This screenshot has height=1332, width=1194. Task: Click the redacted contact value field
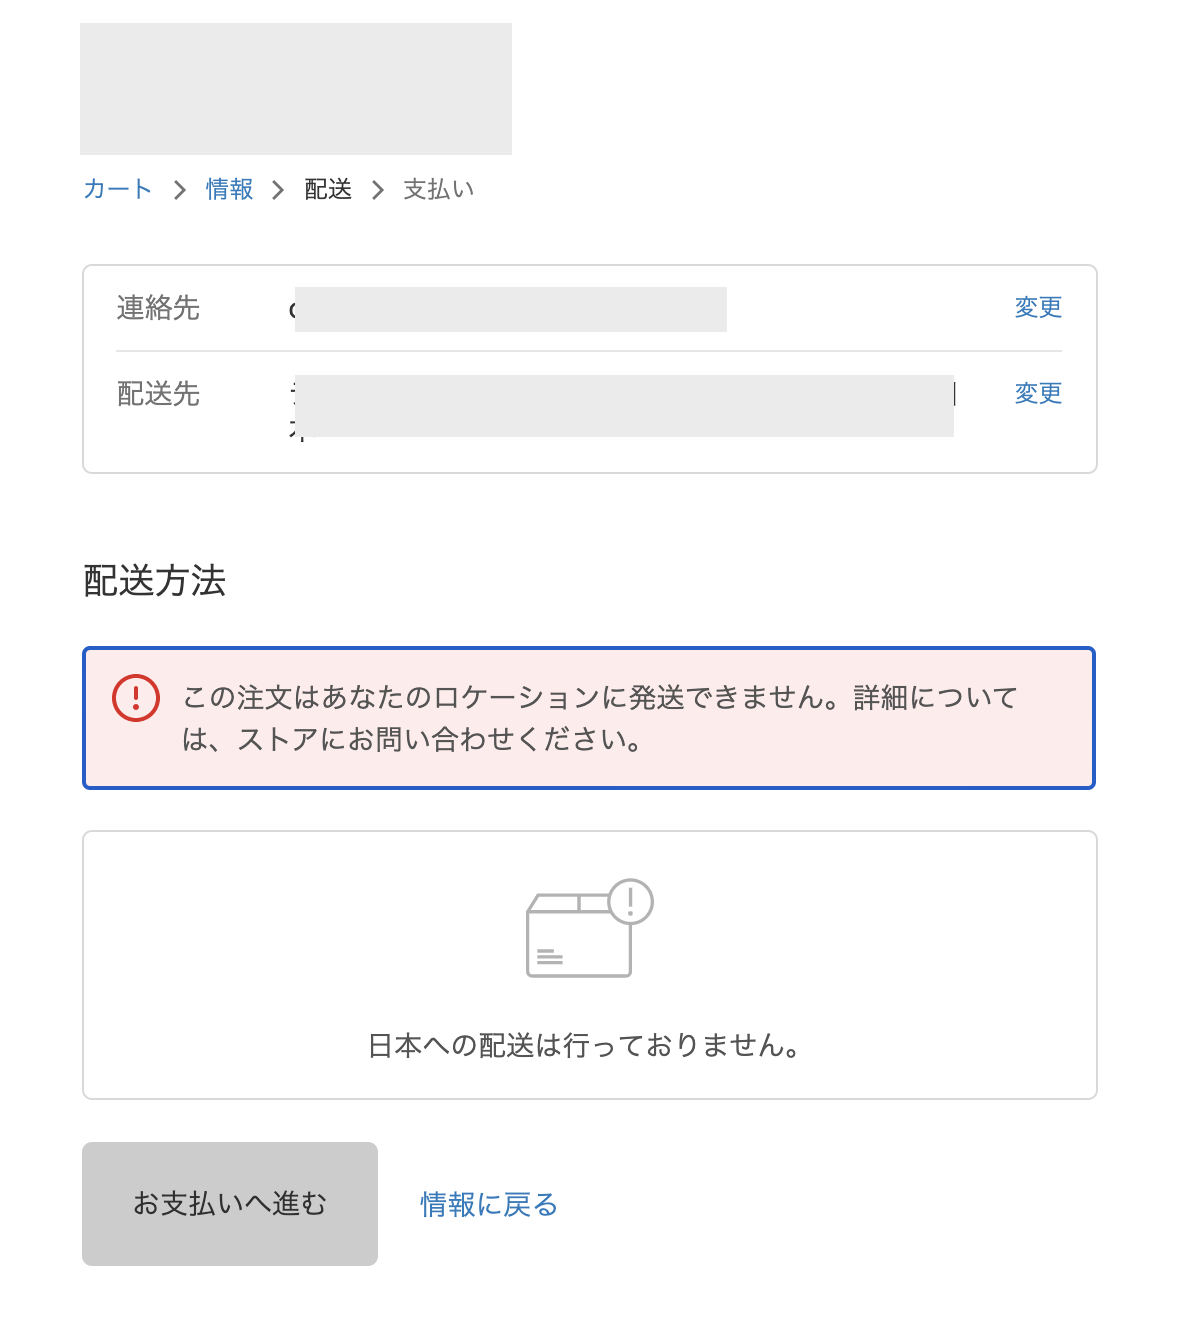(x=510, y=309)
